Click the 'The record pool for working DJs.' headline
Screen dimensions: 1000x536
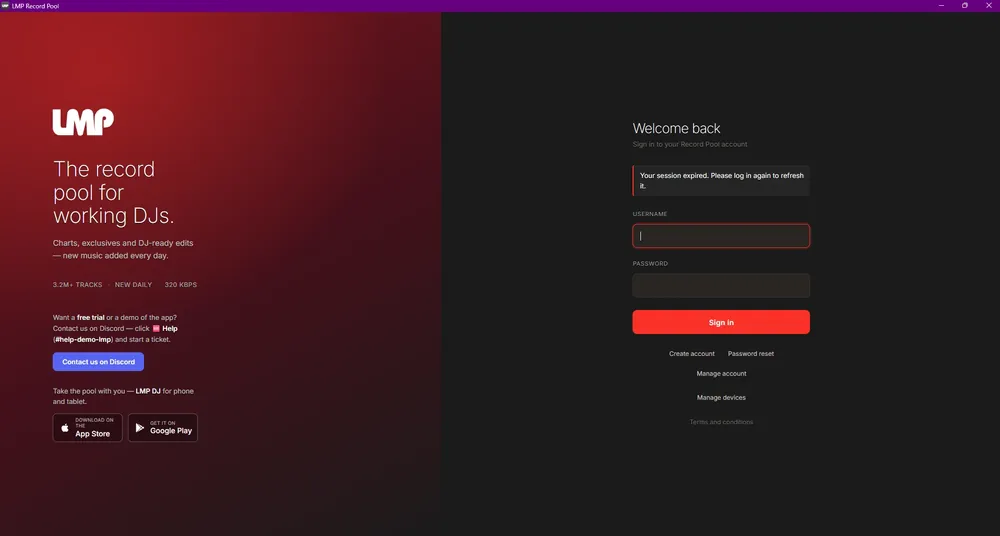click(114, 192)
